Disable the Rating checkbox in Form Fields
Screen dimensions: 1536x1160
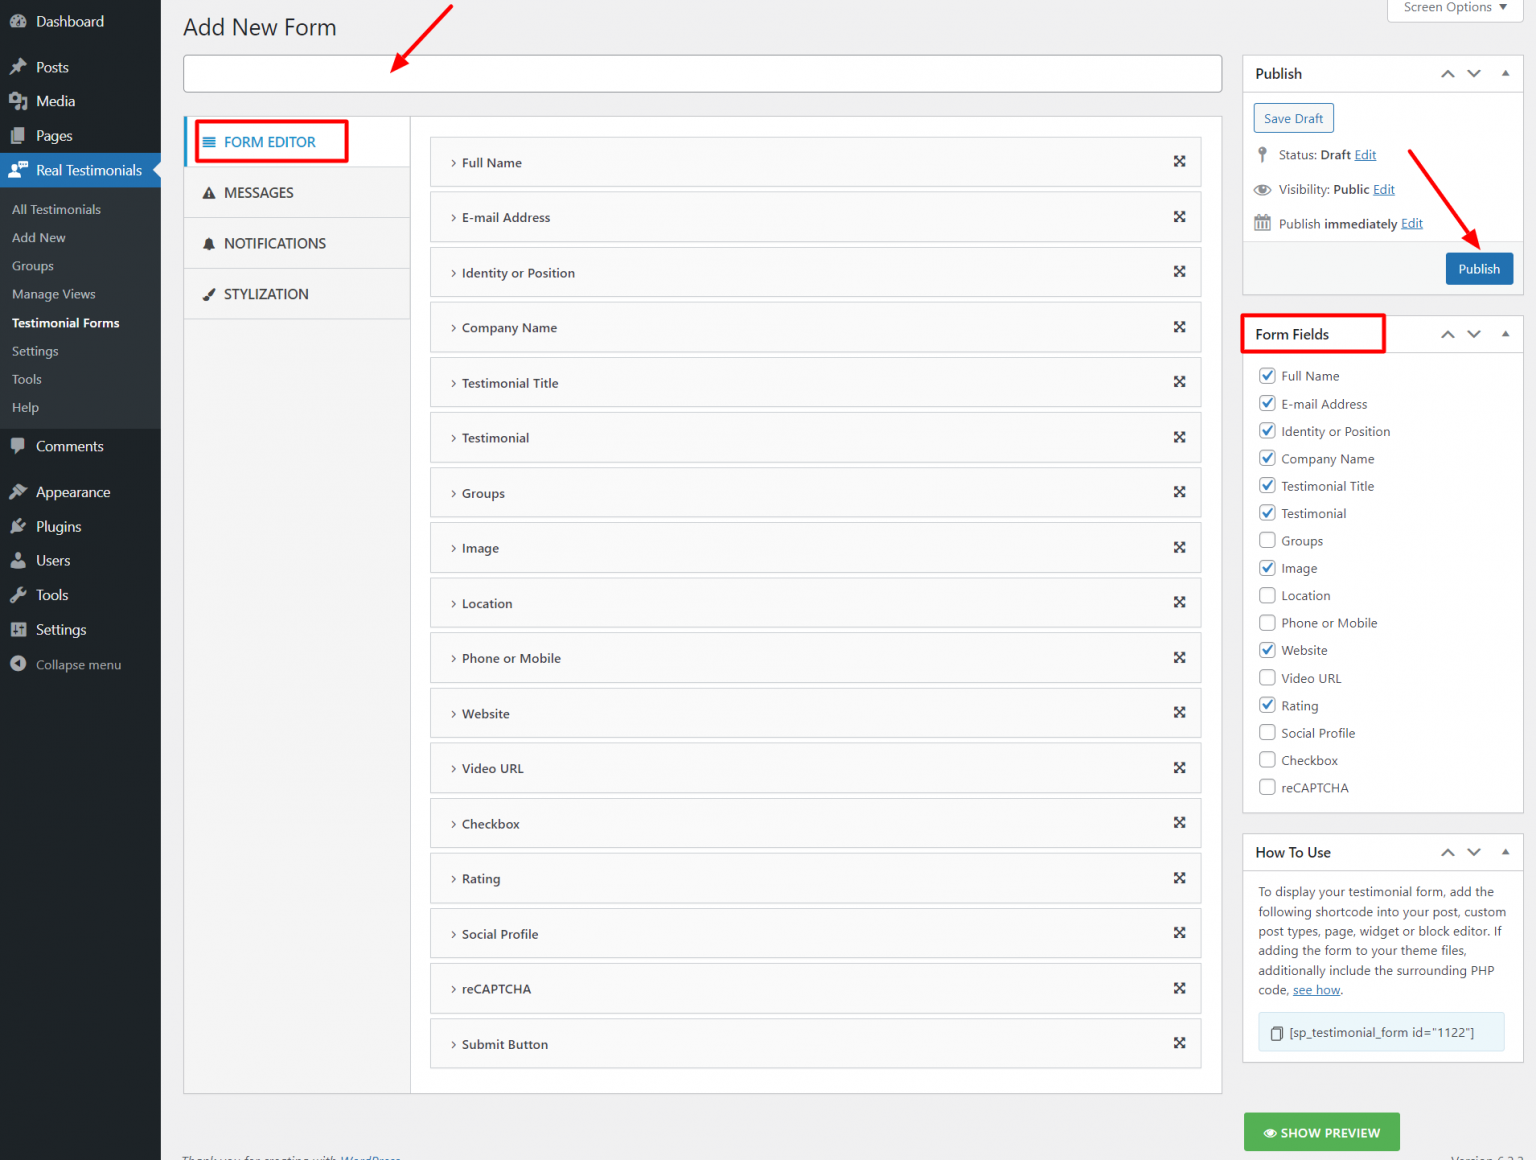[1267, 705]
